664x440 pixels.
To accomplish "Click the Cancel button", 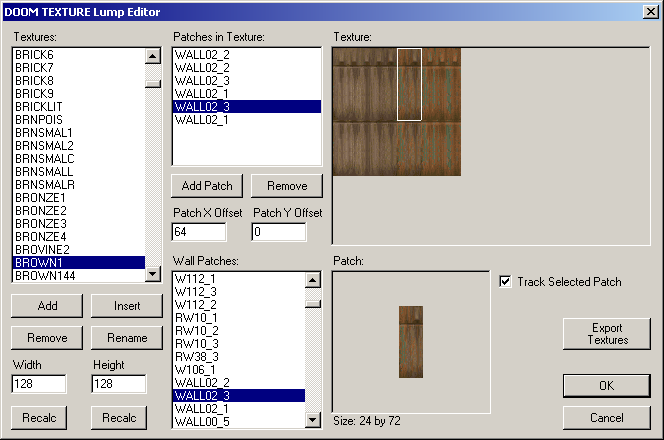I will click(607, 418).
